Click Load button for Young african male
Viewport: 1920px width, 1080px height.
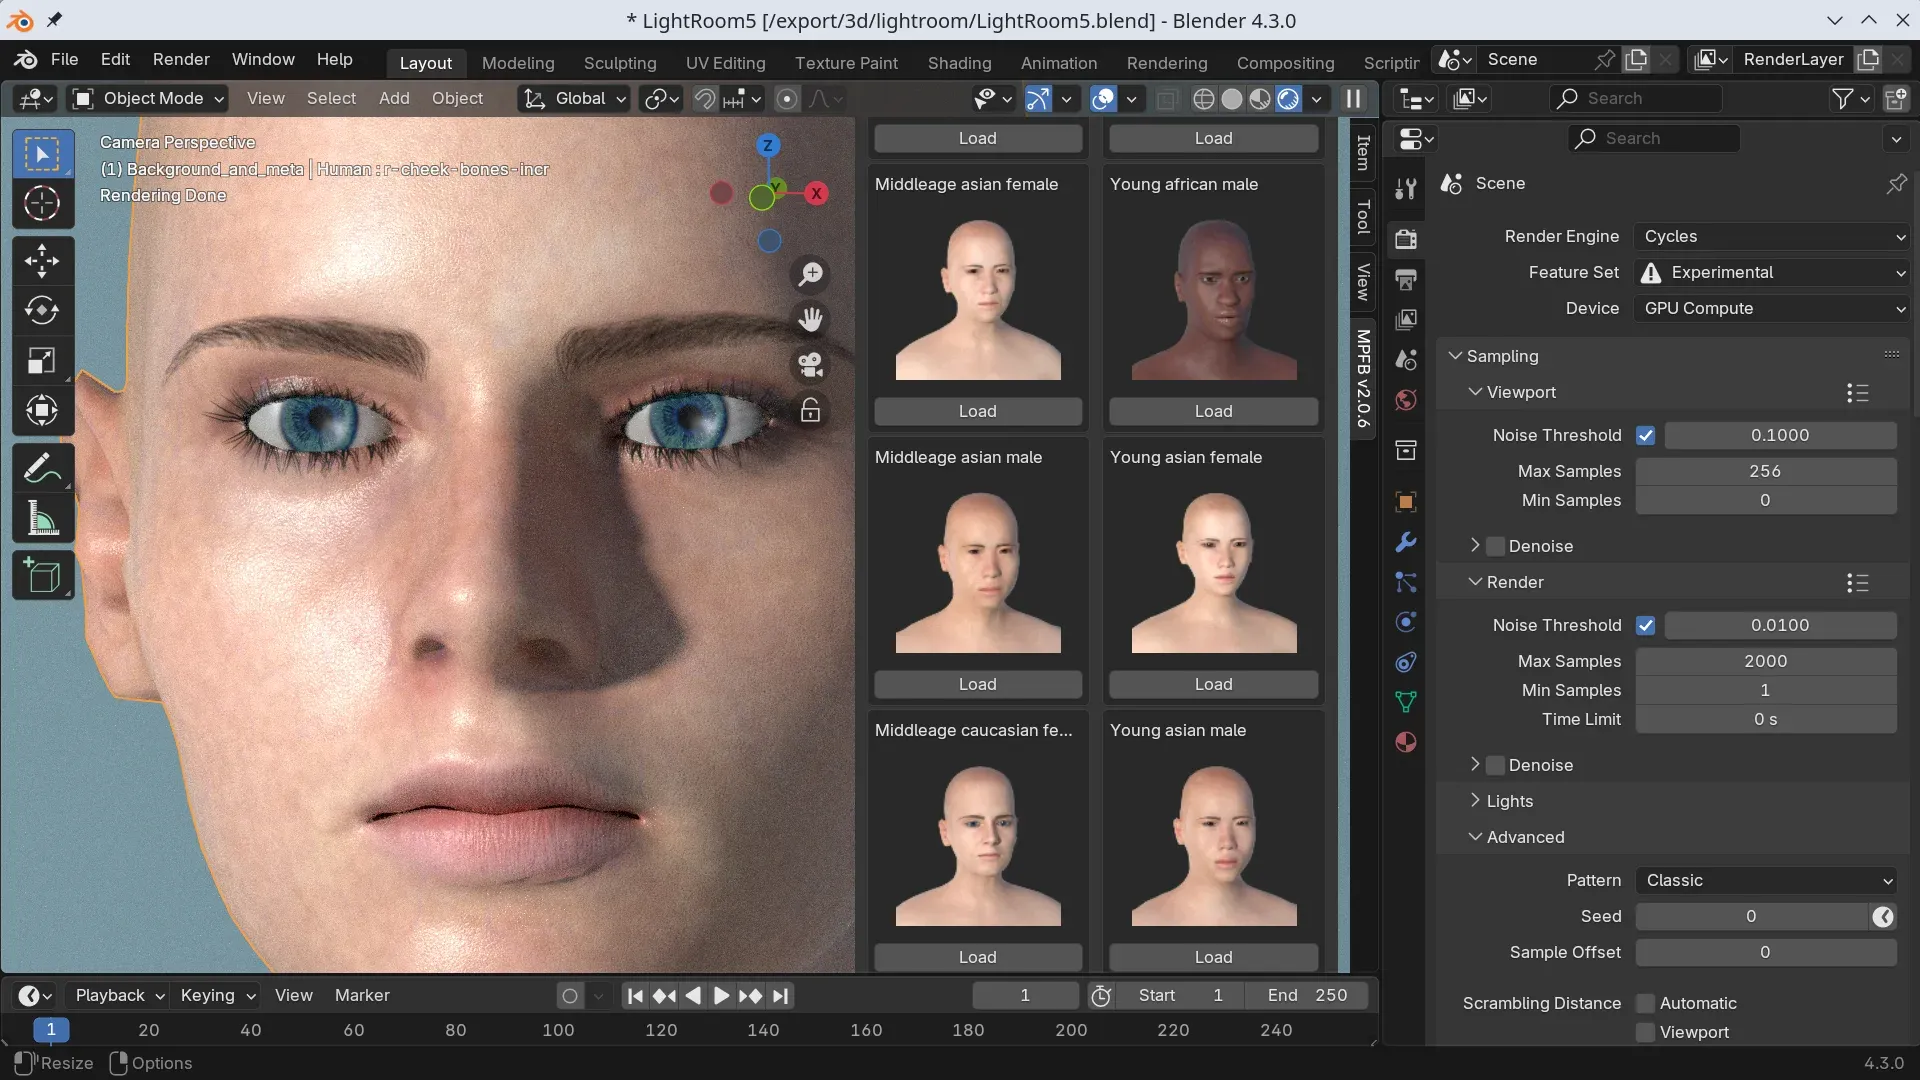[x=1211, y=410]
